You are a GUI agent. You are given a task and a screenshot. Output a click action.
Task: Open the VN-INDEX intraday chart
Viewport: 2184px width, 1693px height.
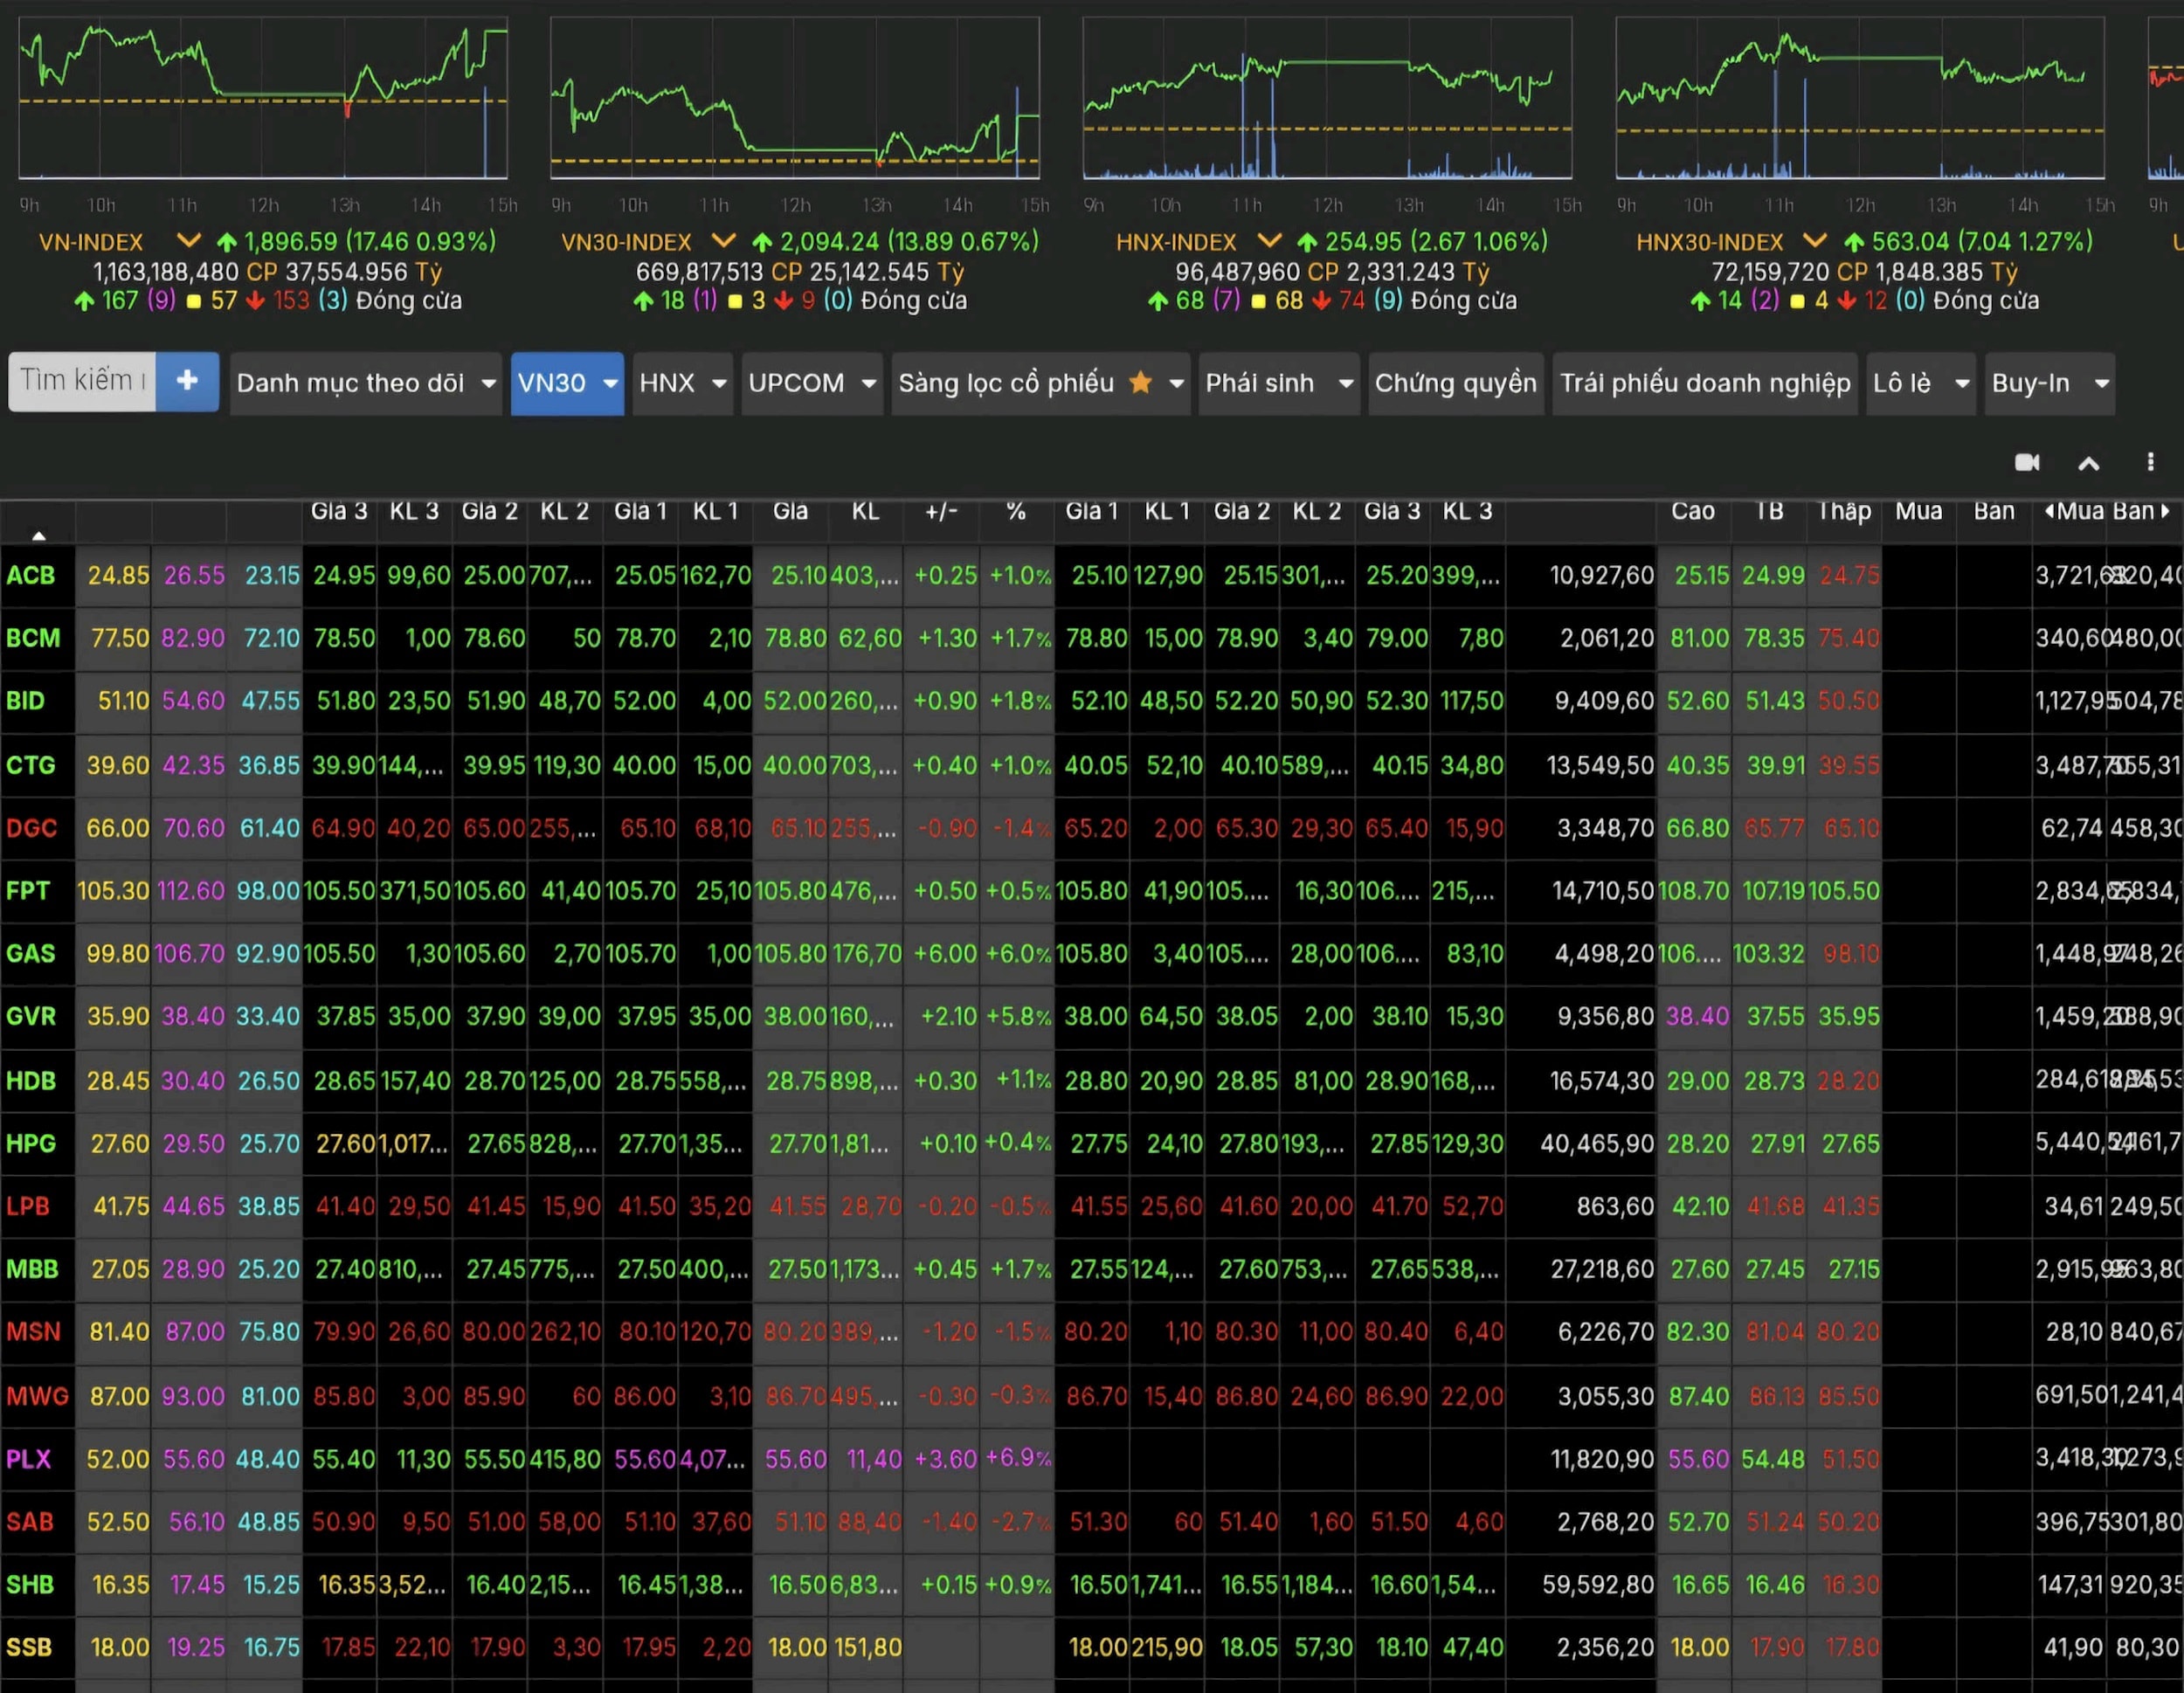tap(263, 98)
